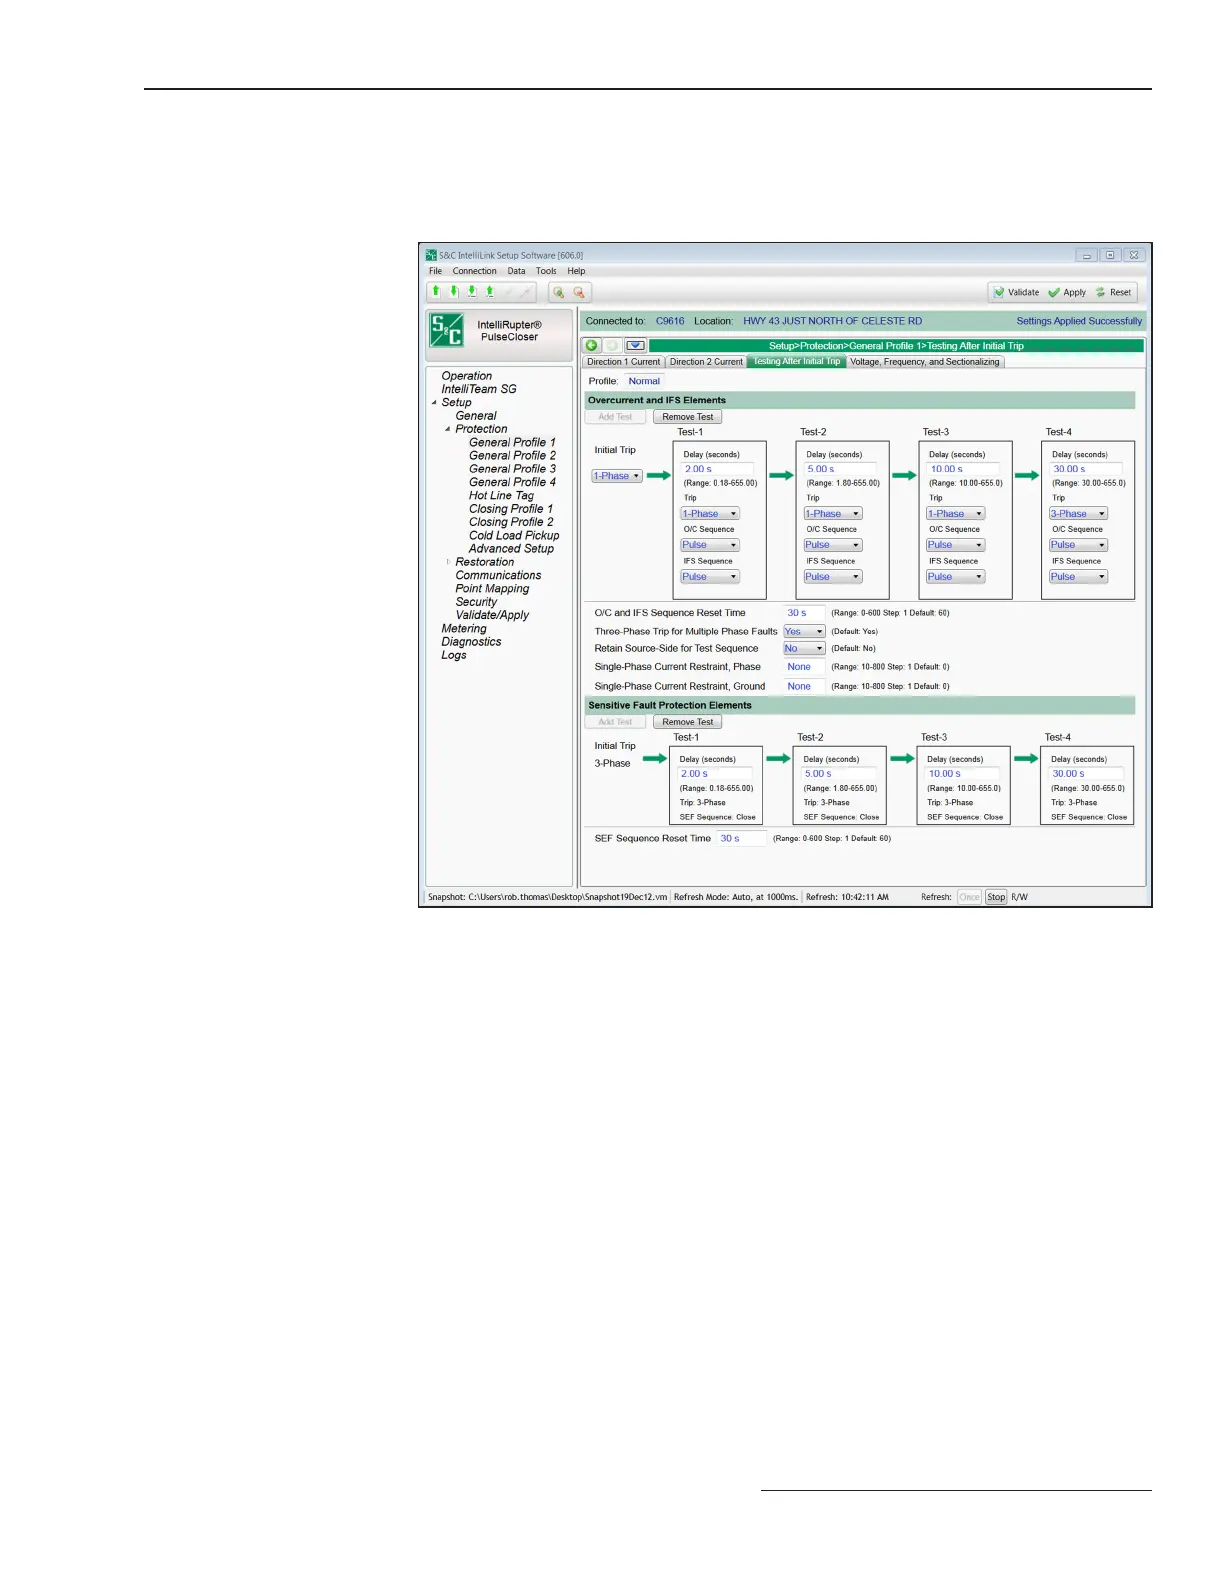This screenshot has width=1224, height=1584.
Task: Collapse the Setup tree node
Action: (x=434, y=403)
